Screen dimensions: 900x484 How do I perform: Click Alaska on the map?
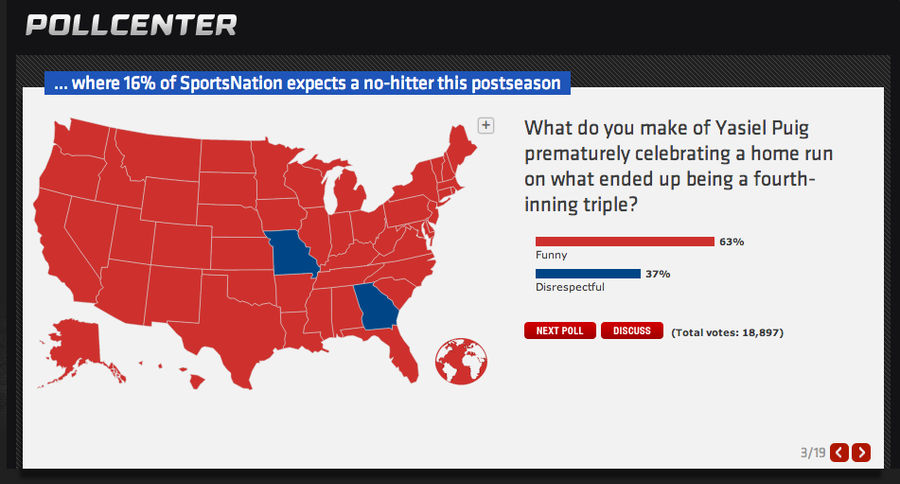75,350
